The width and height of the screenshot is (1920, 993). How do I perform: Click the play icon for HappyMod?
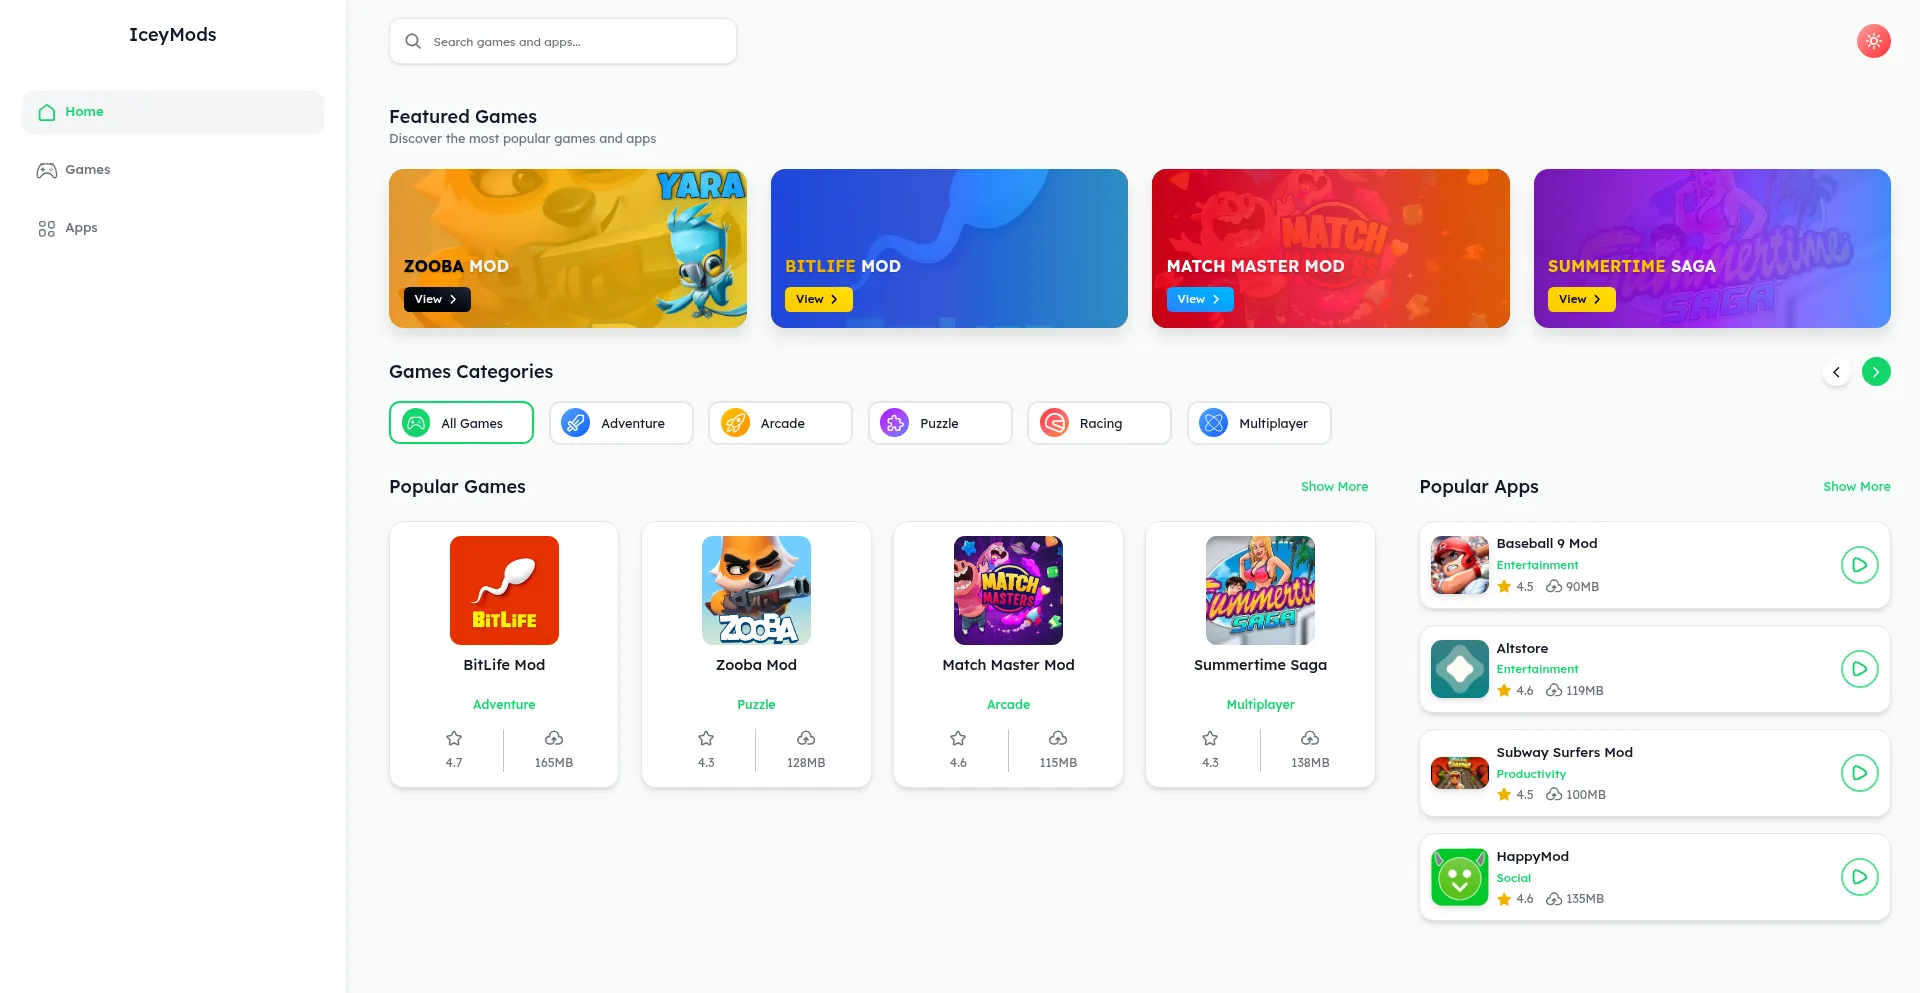[1859, 877]
